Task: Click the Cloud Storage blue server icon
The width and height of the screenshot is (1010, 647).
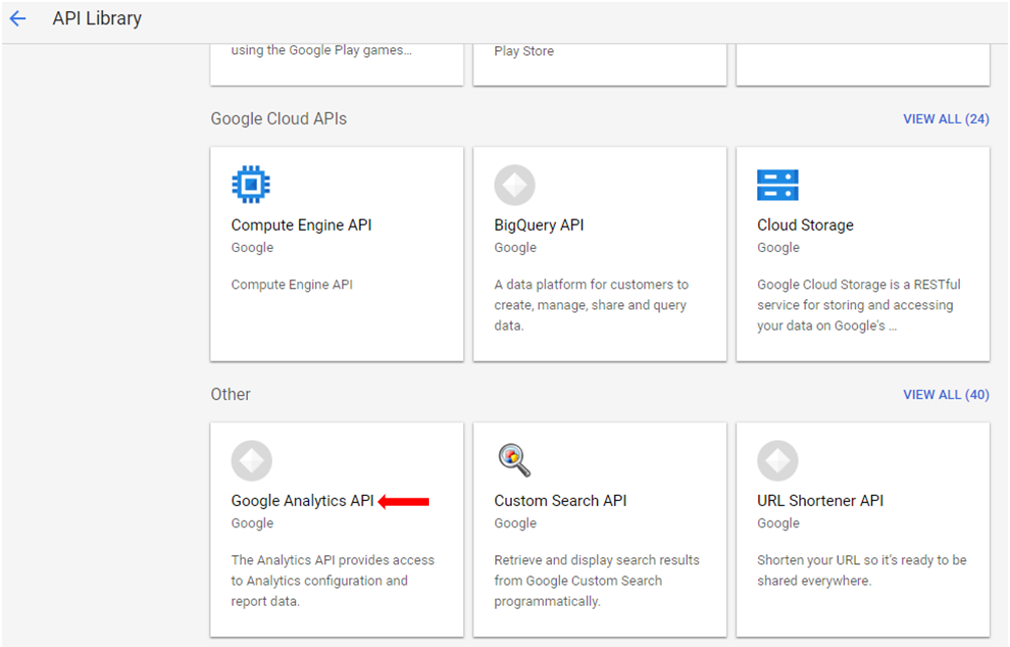Action: point(777,185)
